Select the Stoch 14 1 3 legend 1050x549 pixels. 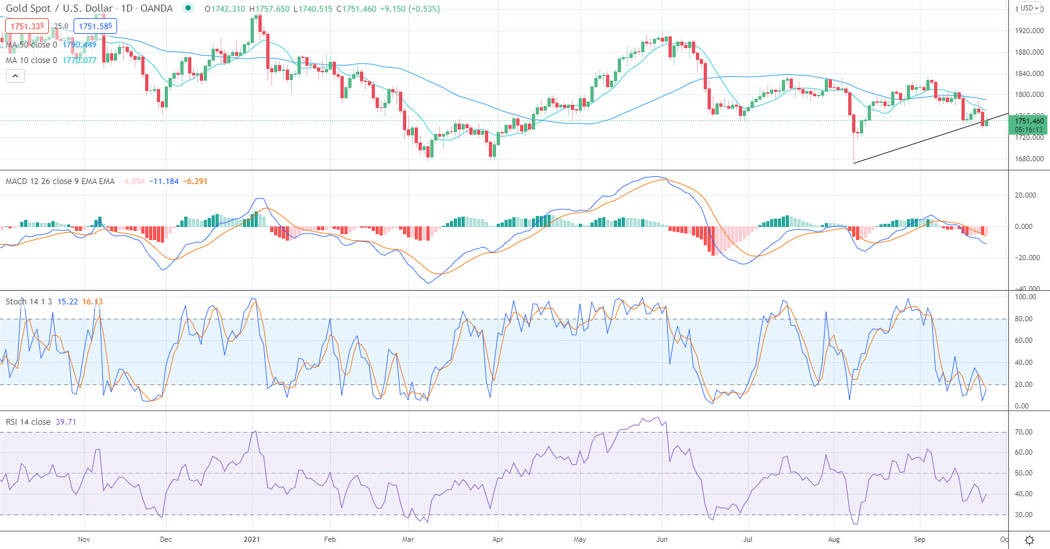pyautogui.click(x=29, y=302)
